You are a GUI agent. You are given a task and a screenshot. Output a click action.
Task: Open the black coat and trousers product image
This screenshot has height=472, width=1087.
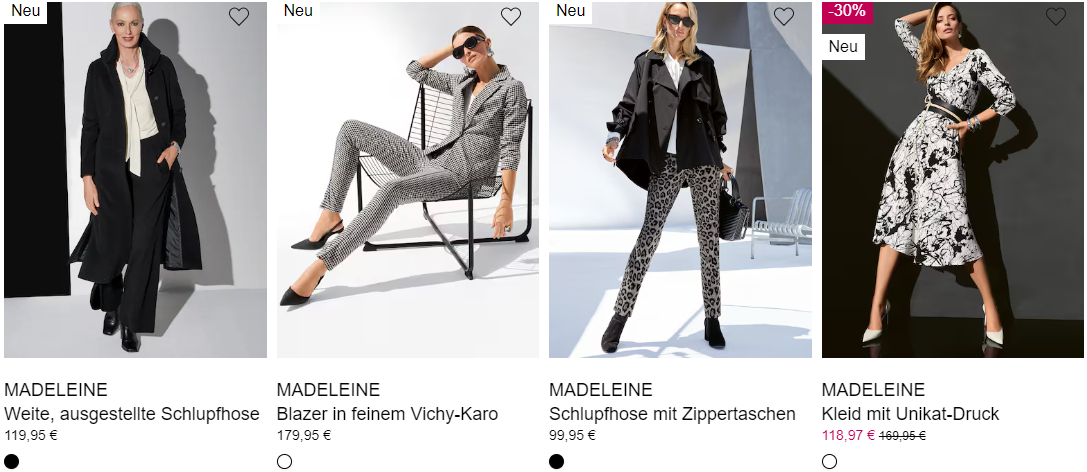pos(135,180)
